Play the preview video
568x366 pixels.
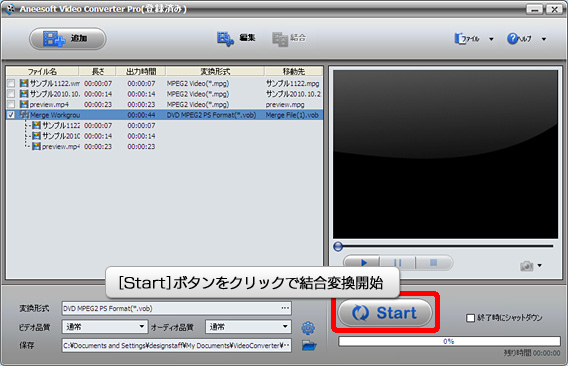point(362,262)
